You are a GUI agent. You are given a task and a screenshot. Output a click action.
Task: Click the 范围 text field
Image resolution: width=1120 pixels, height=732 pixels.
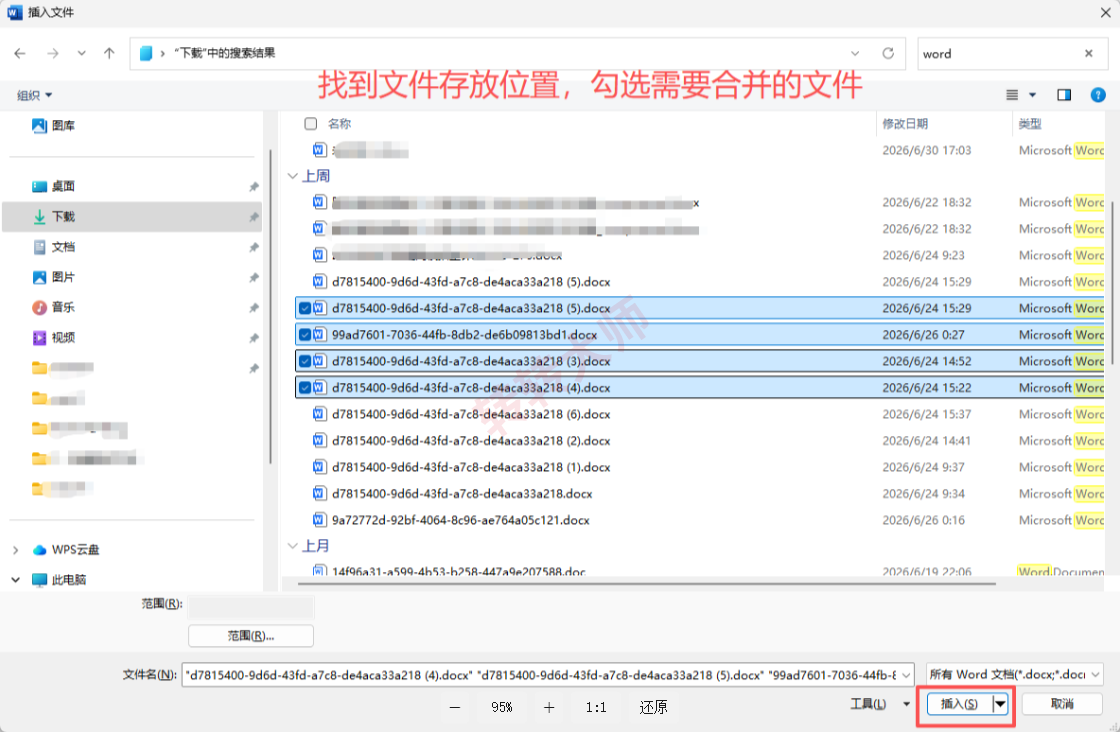pos(251,607)
